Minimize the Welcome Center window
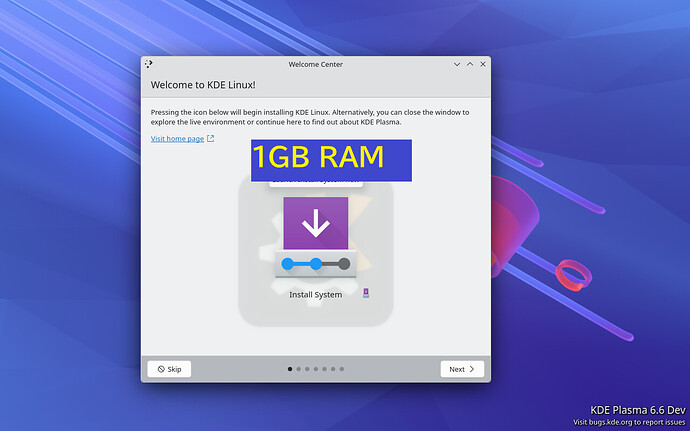The height and width of the screenshot is (431, 690). click(x=457, y=64)
